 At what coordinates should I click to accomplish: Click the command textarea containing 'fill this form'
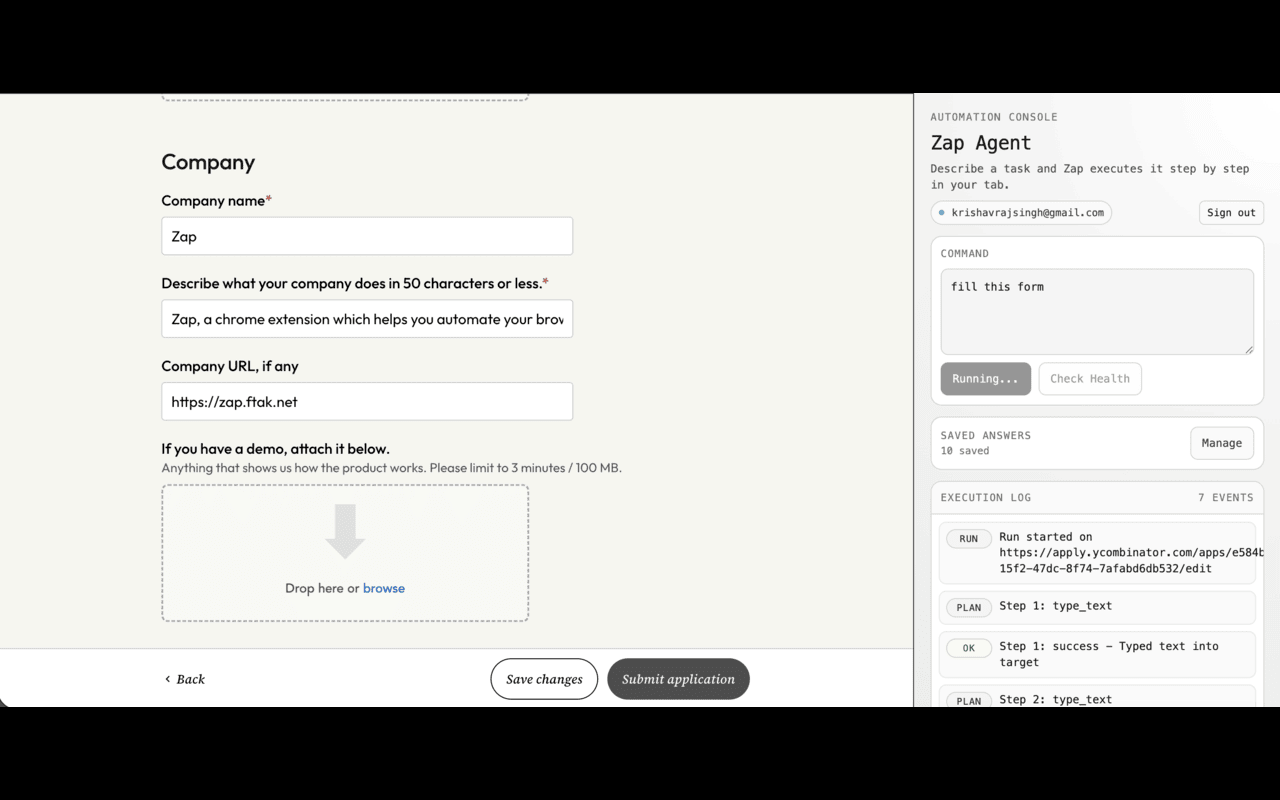[1097, 312]
